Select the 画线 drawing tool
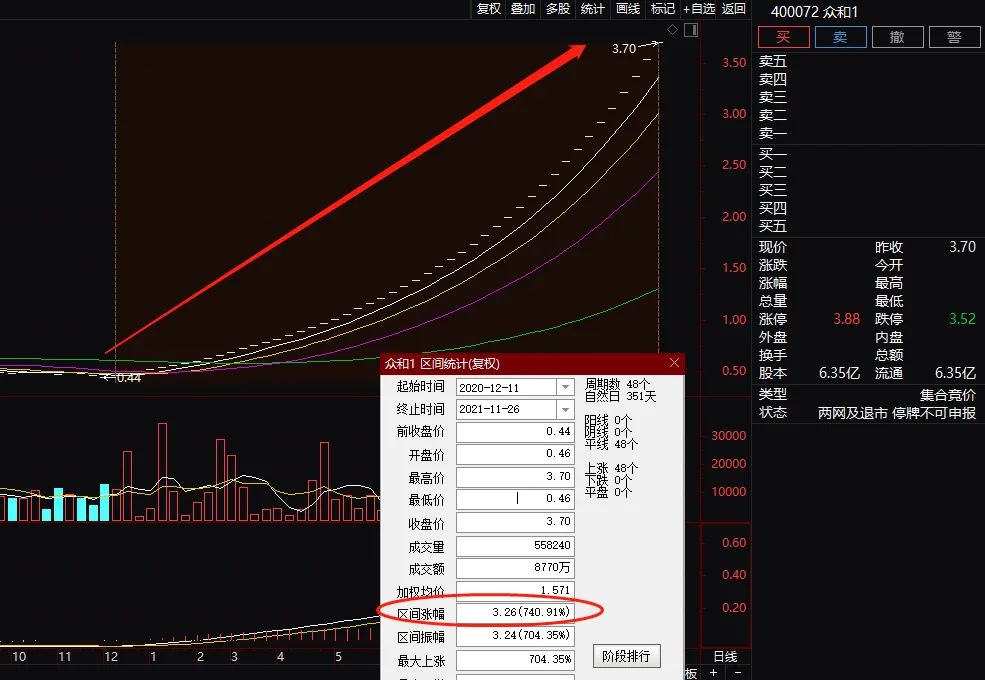 point(628,9)
